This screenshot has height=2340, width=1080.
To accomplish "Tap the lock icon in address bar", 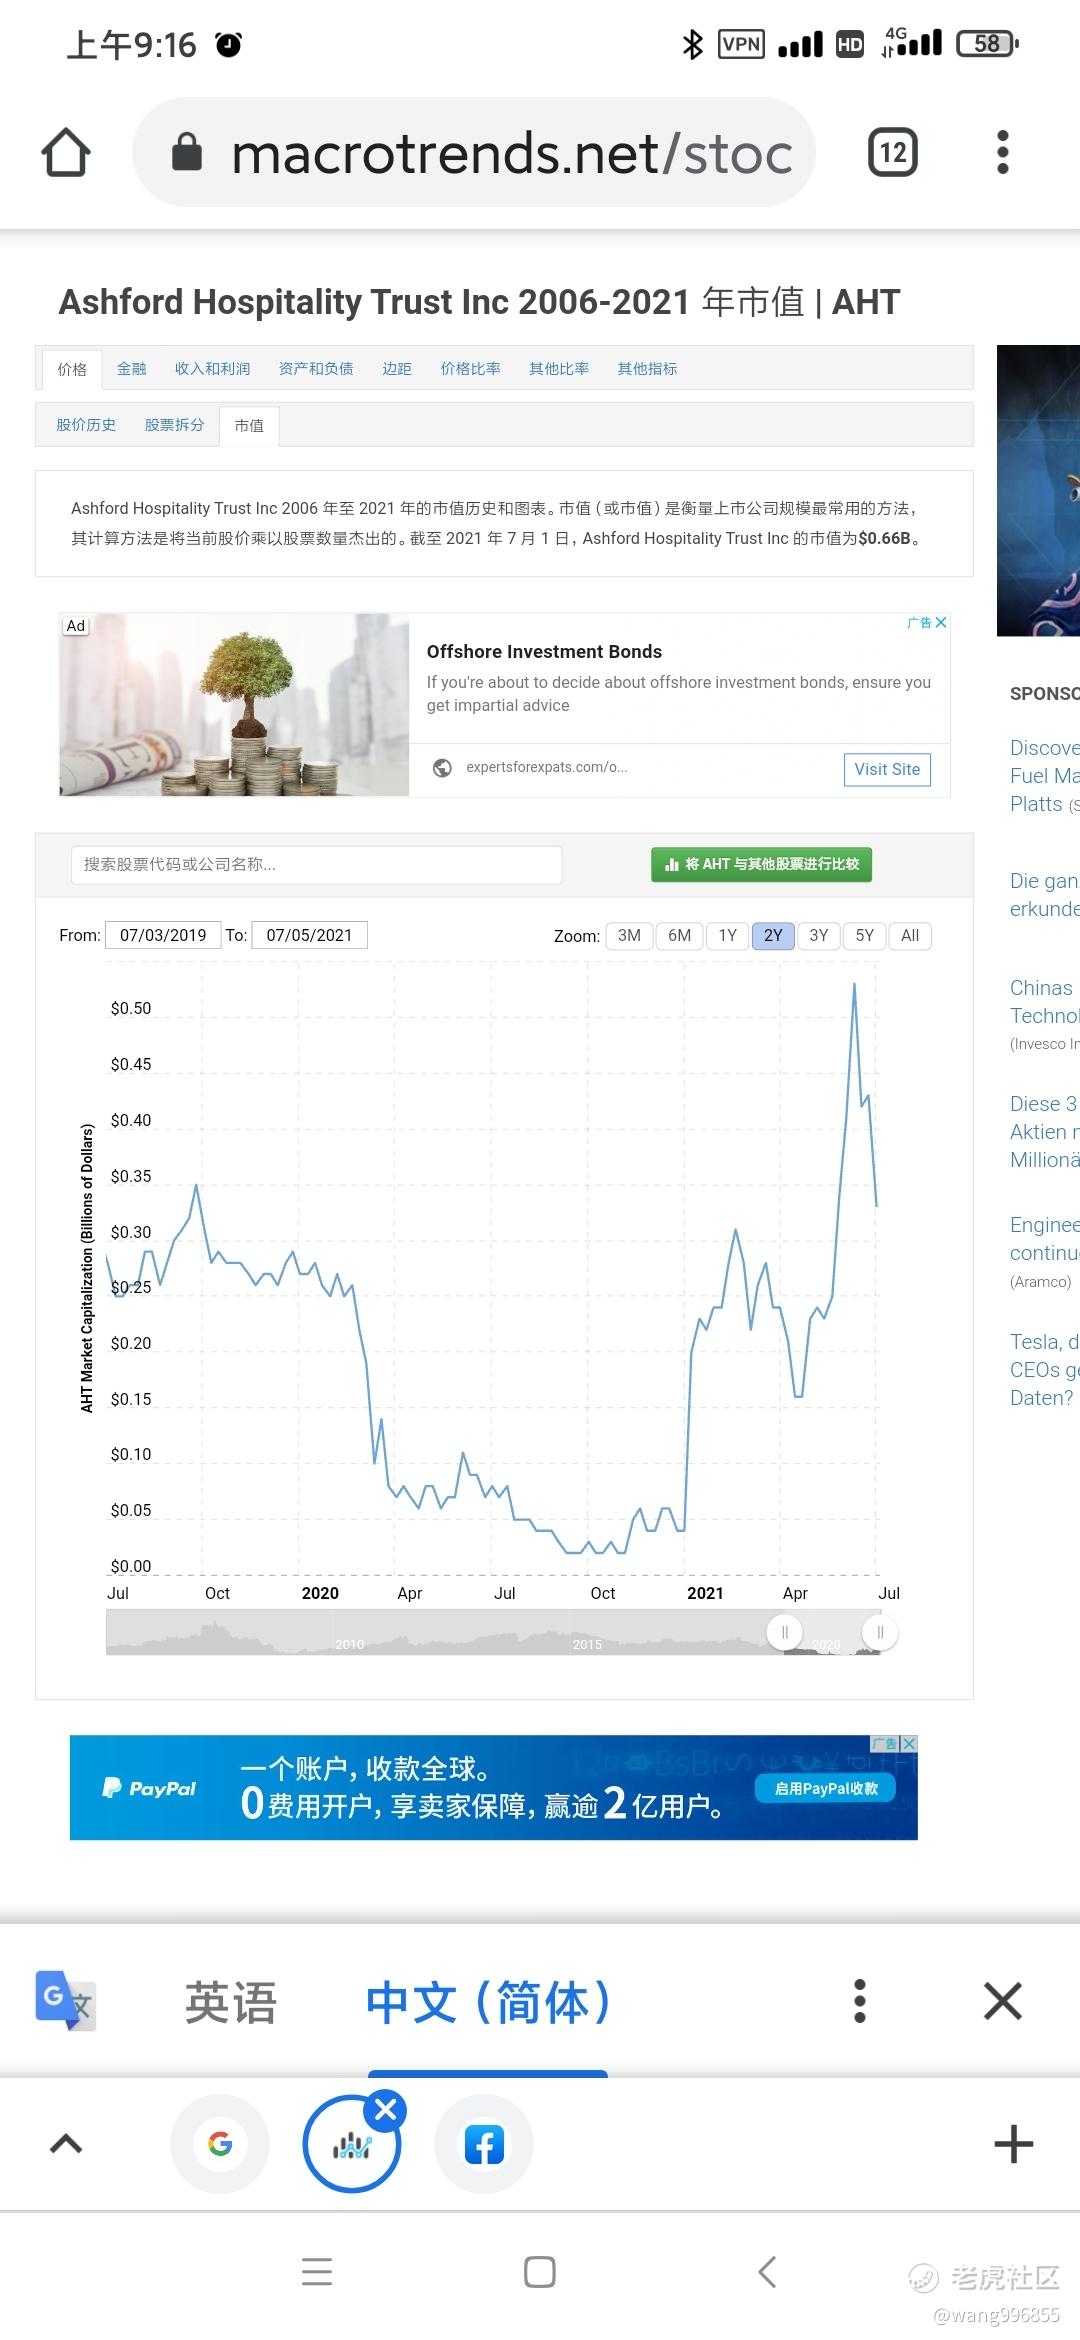I will [187, 153].
